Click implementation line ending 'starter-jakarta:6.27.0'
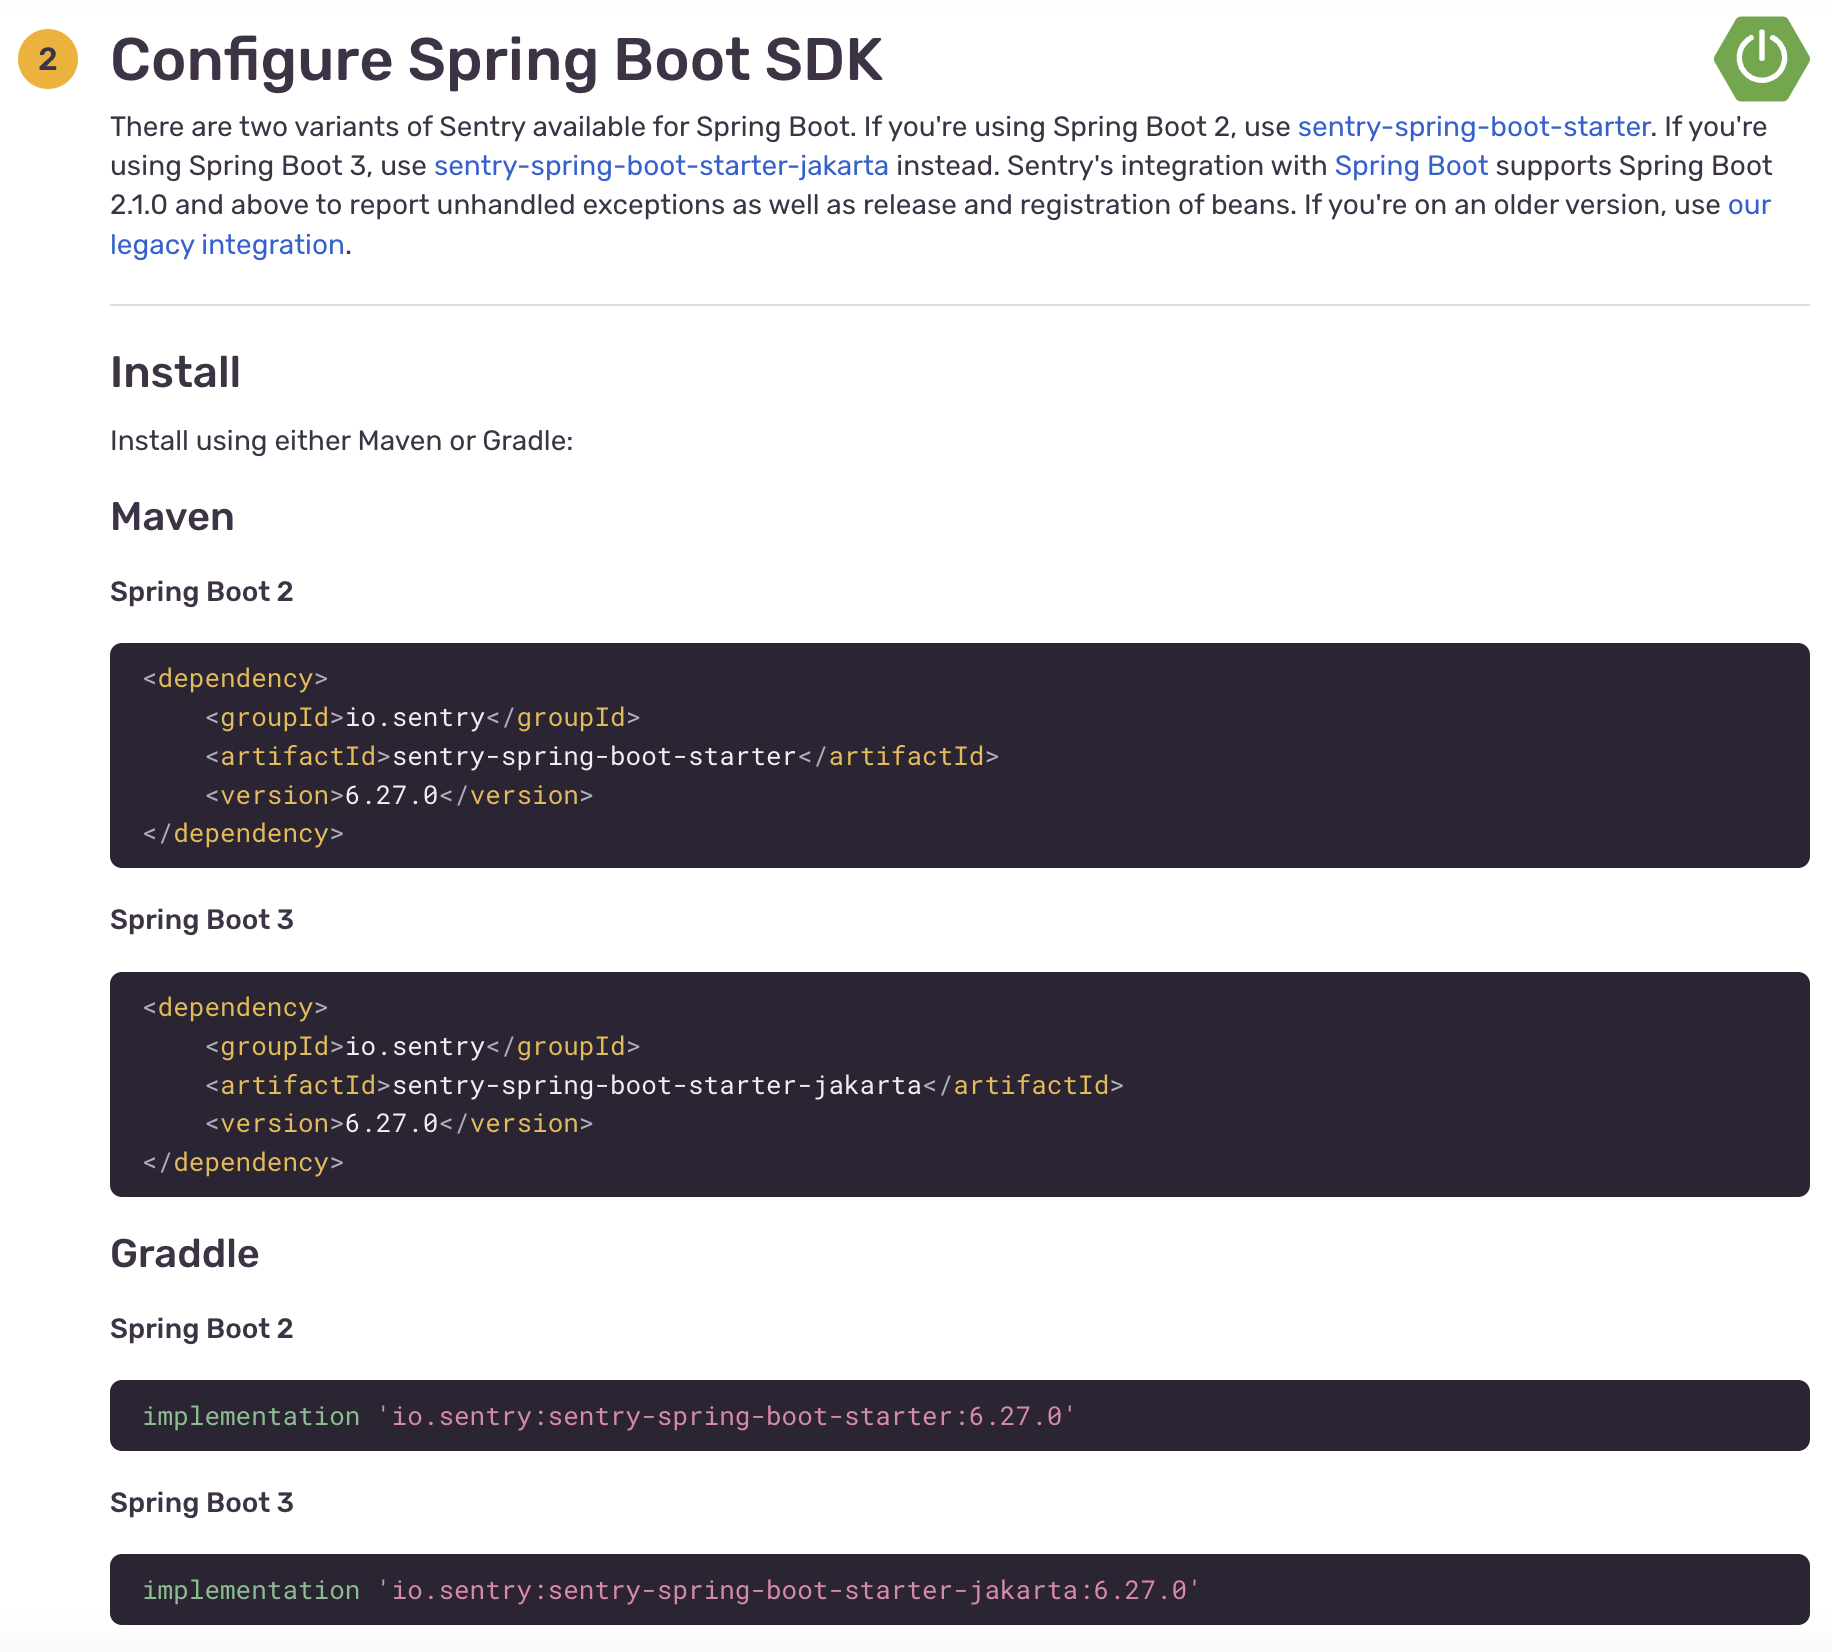 point(671,1591)
